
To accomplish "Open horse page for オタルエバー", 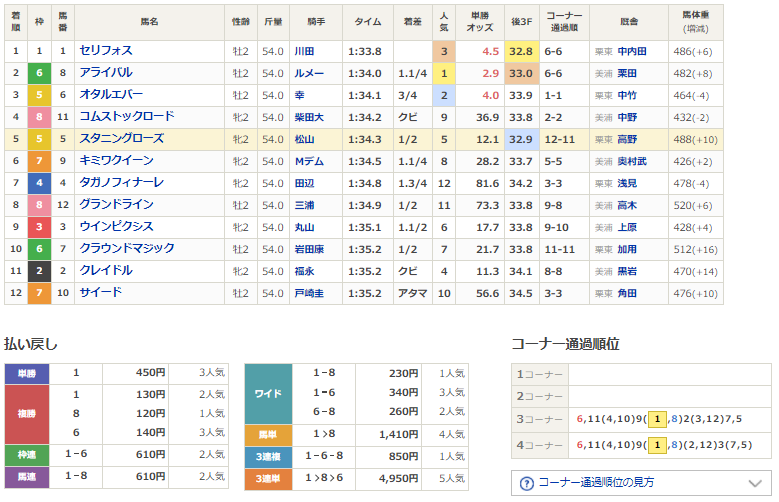I will point(111,94).
